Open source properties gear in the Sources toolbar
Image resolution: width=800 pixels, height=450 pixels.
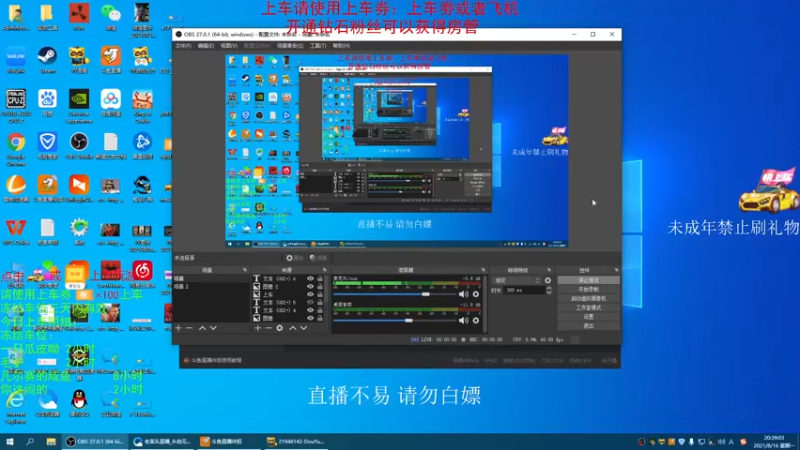click(x=280, y=328)
